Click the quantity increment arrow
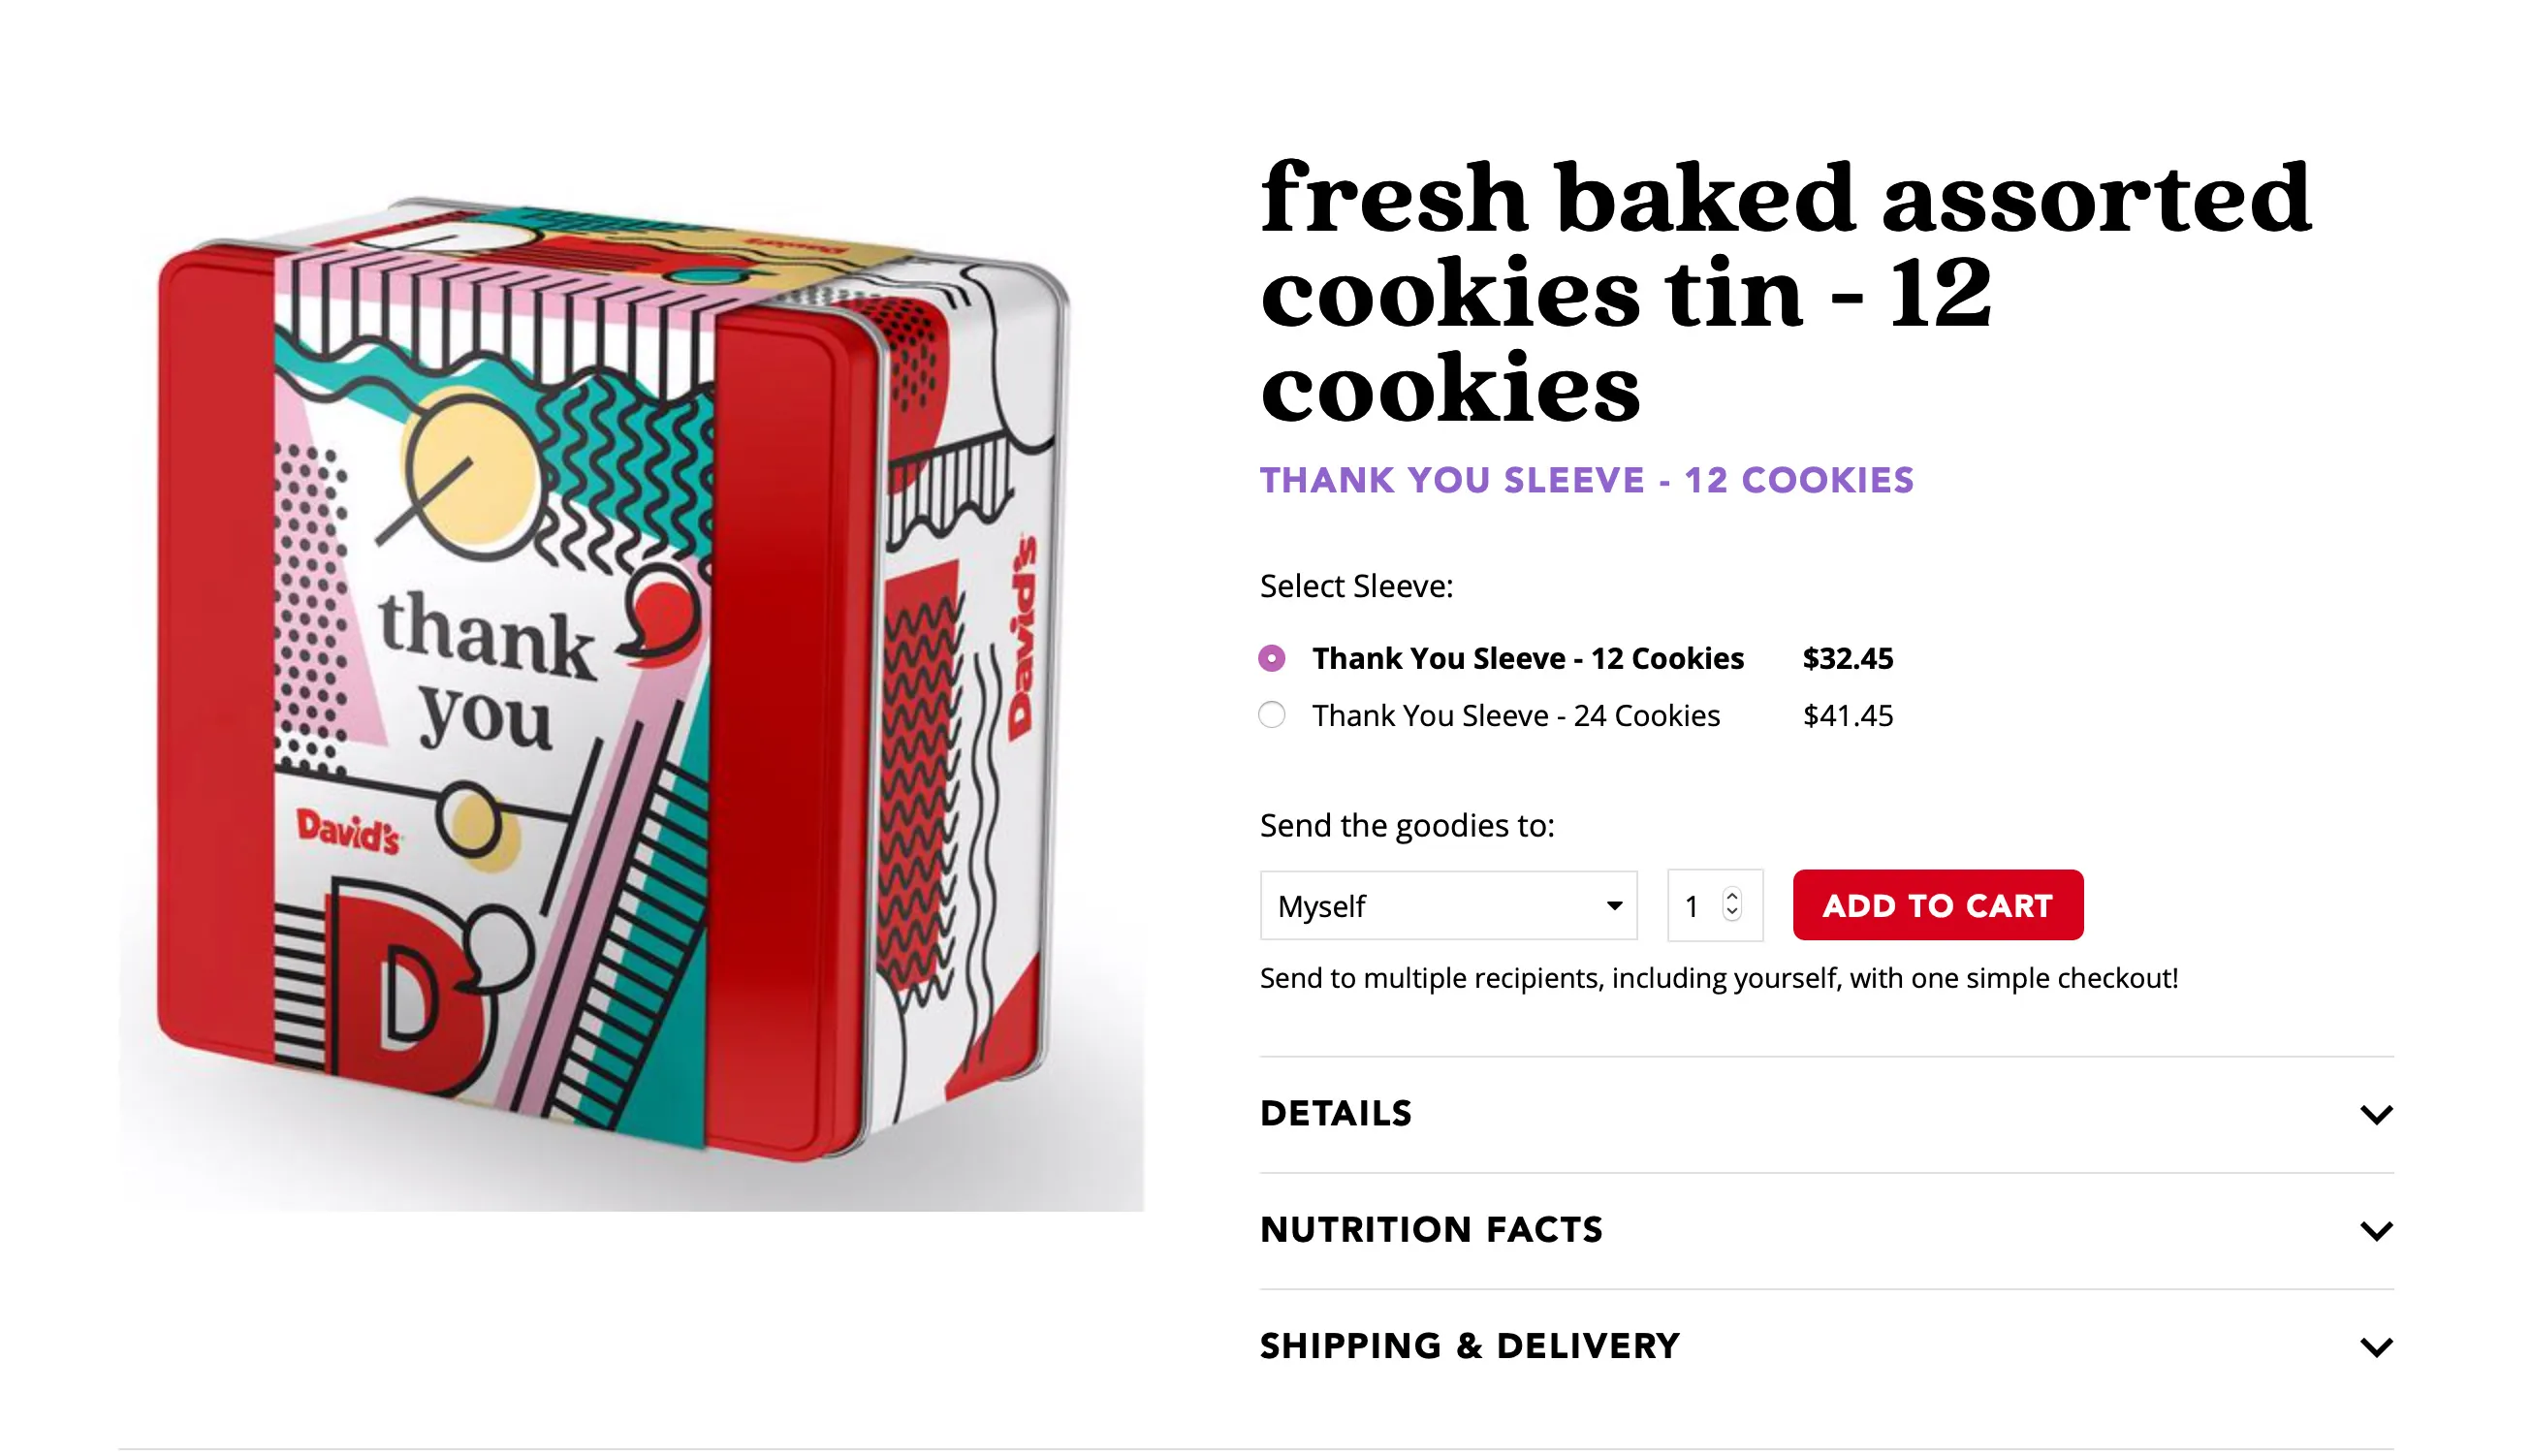This screenshot has width=2532, height=1456. [x=1732, y=896]
